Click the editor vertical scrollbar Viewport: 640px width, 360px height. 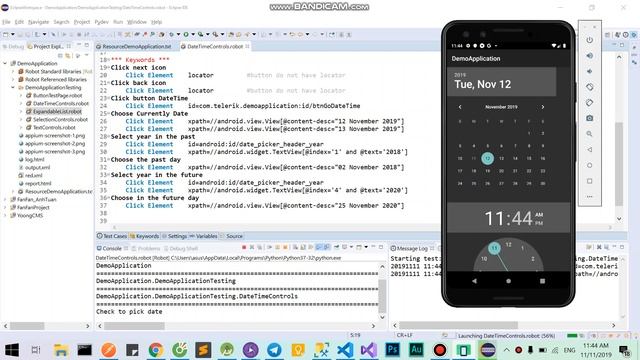(619, 163)
